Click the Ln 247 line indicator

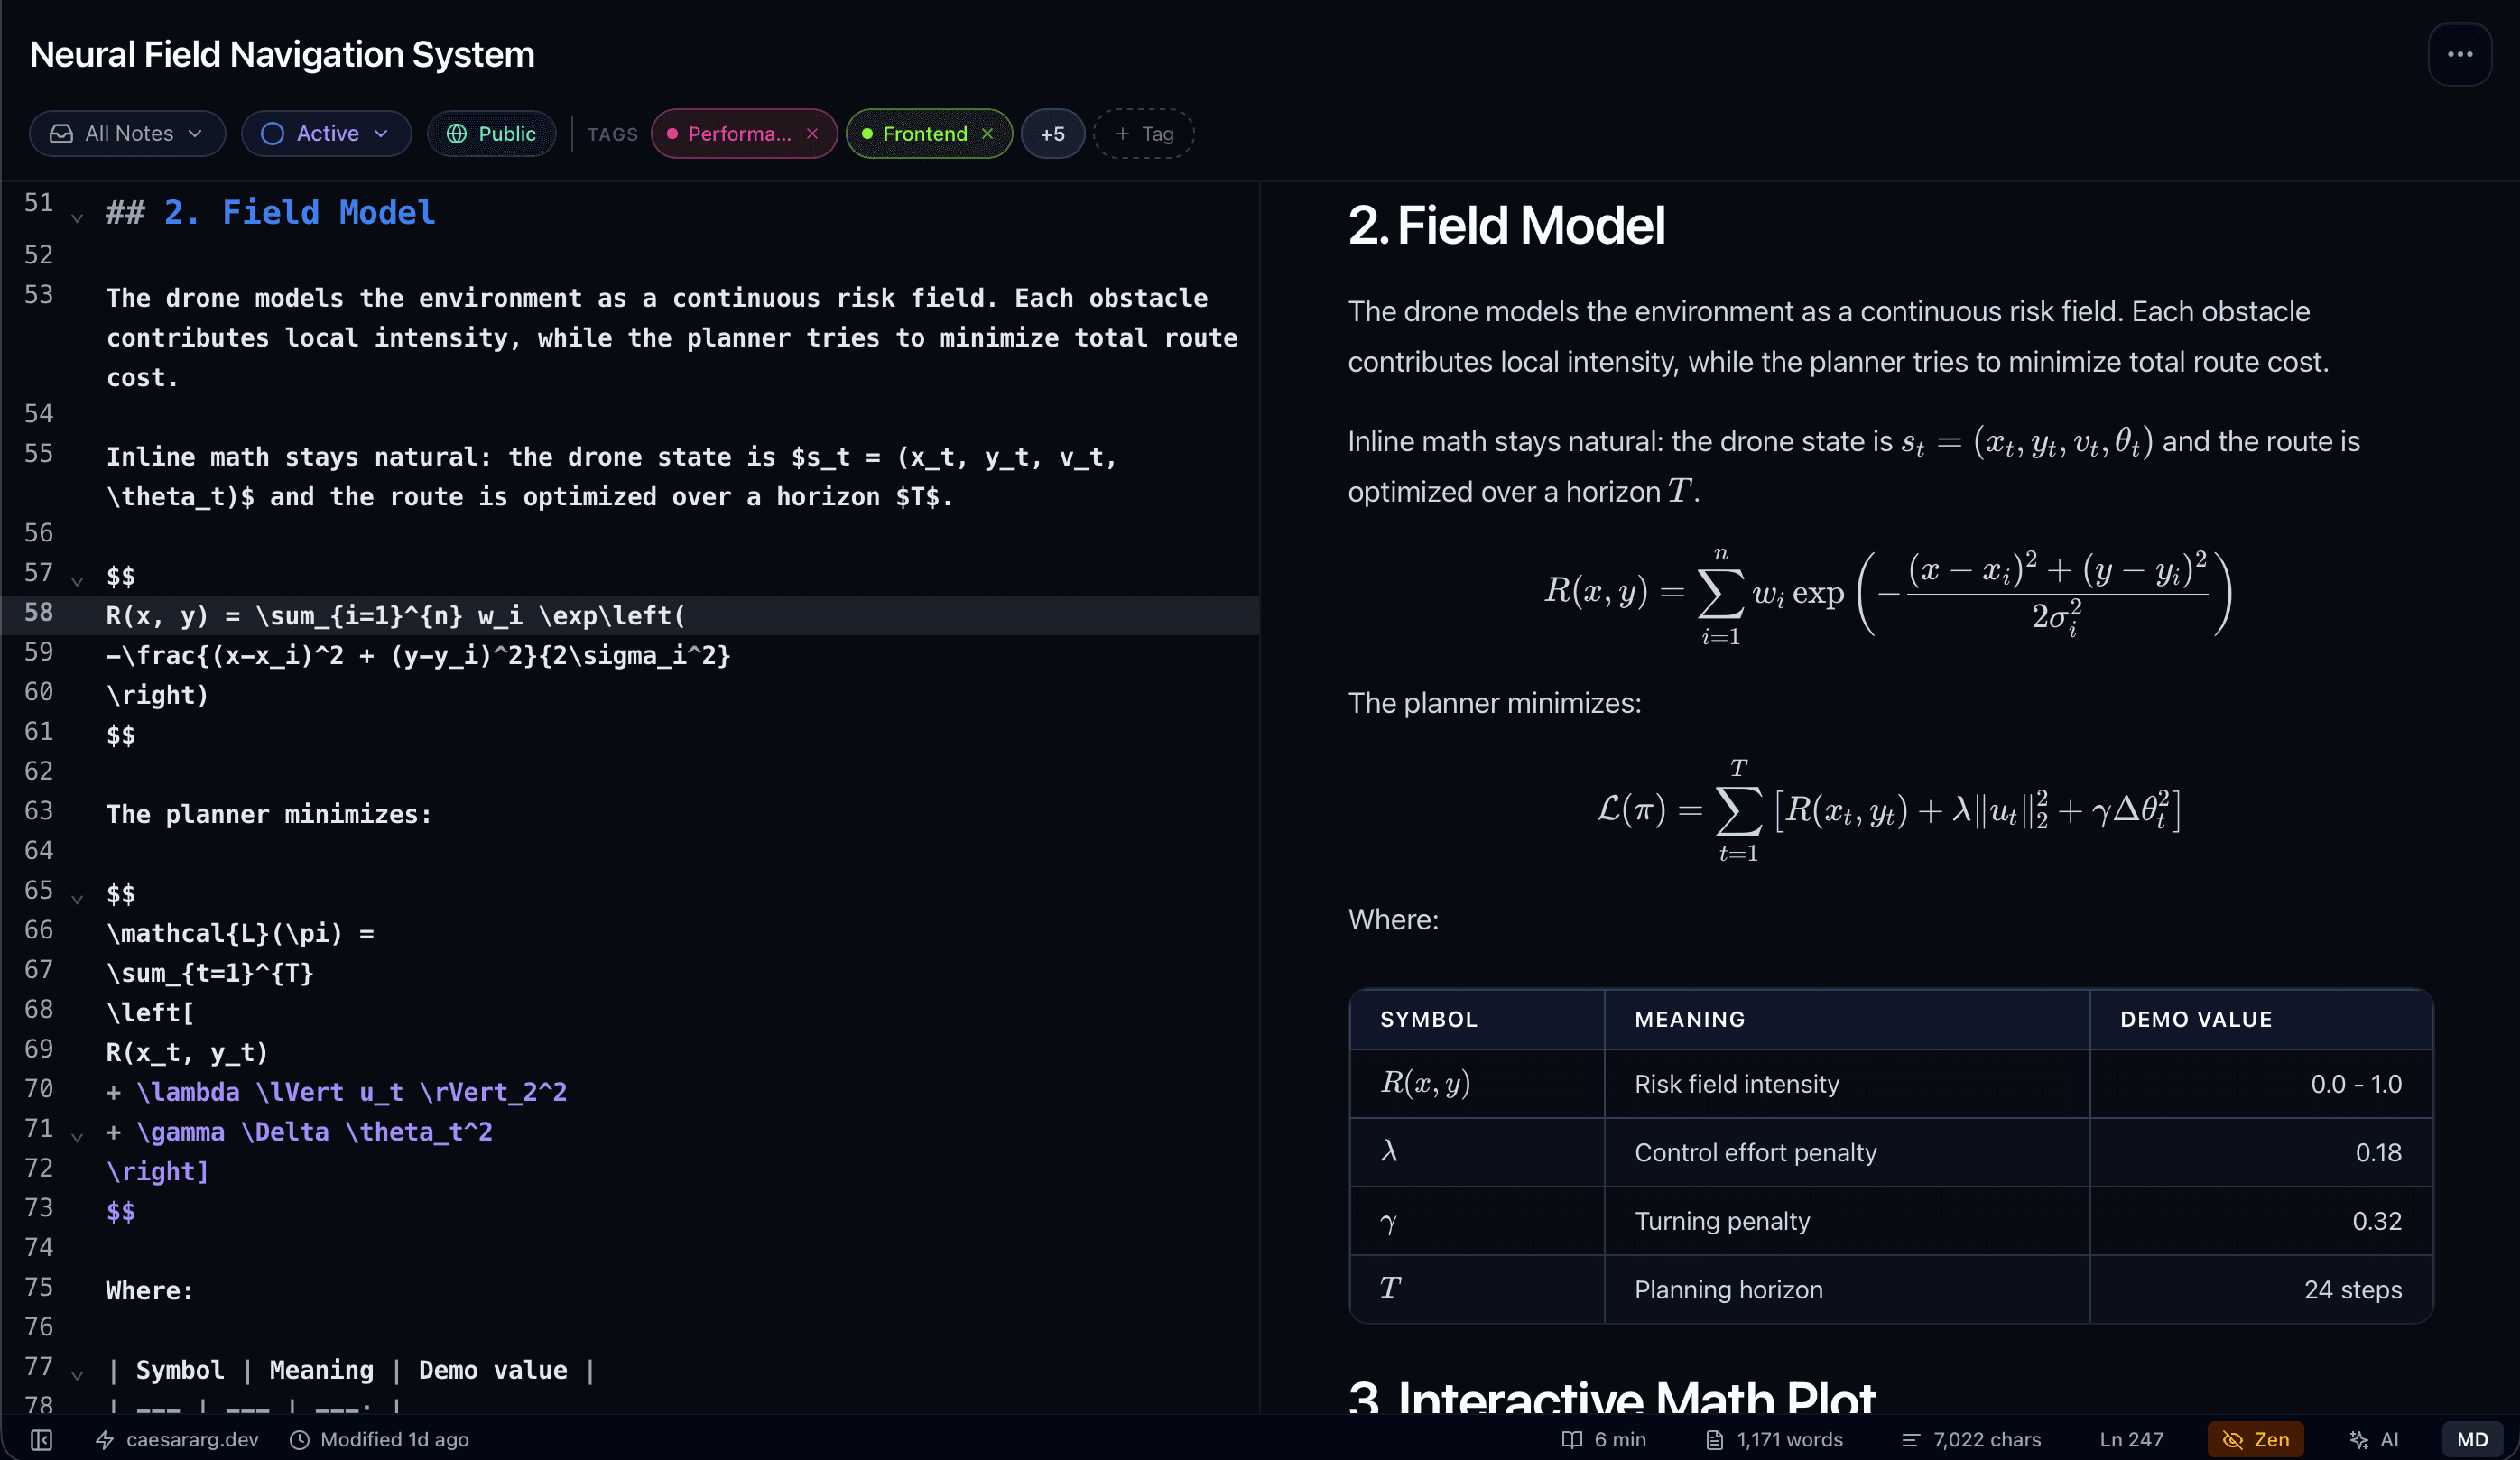[2131, 1439]
